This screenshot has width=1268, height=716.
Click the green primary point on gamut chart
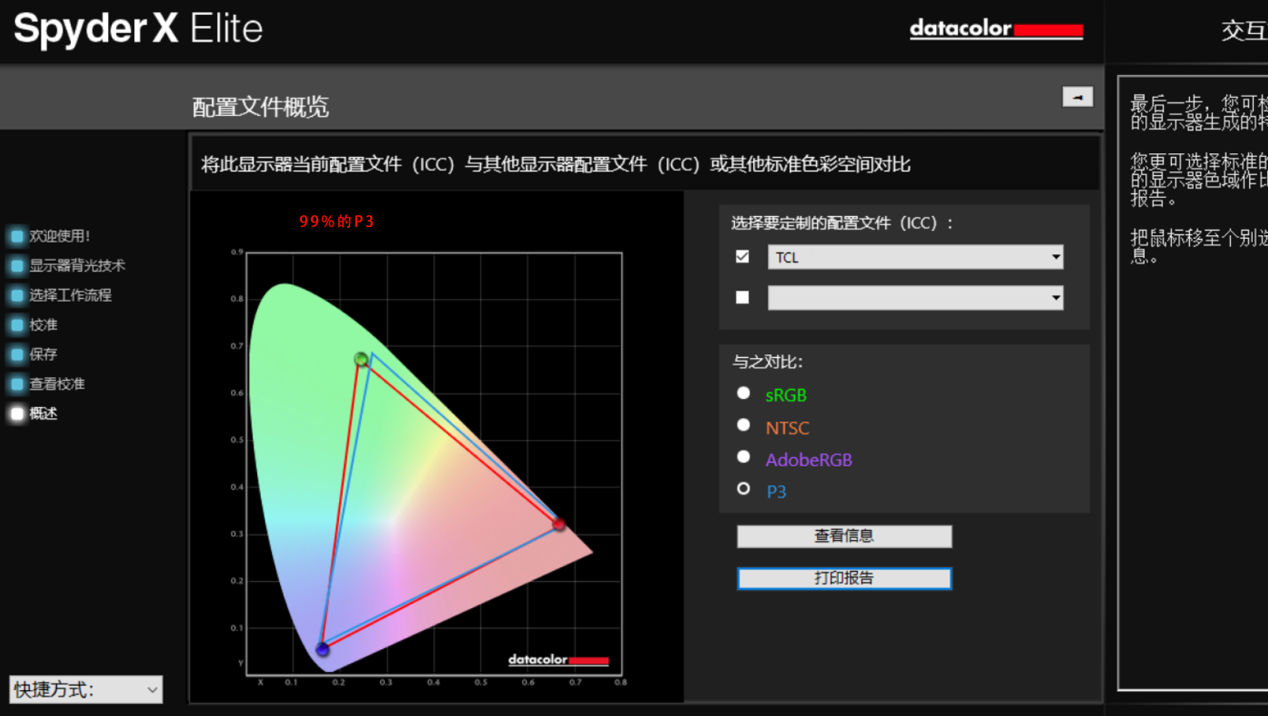pos(361,359)
